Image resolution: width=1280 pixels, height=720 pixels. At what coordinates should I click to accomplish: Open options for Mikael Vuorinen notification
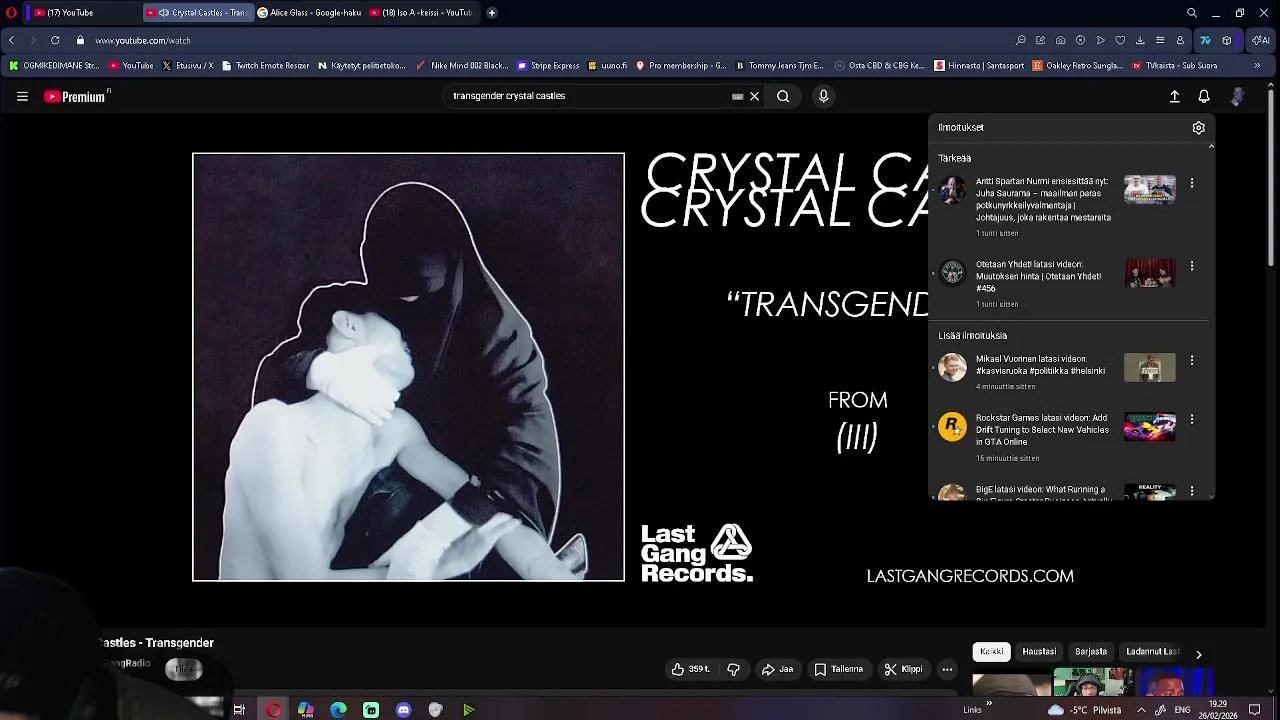1192,360
